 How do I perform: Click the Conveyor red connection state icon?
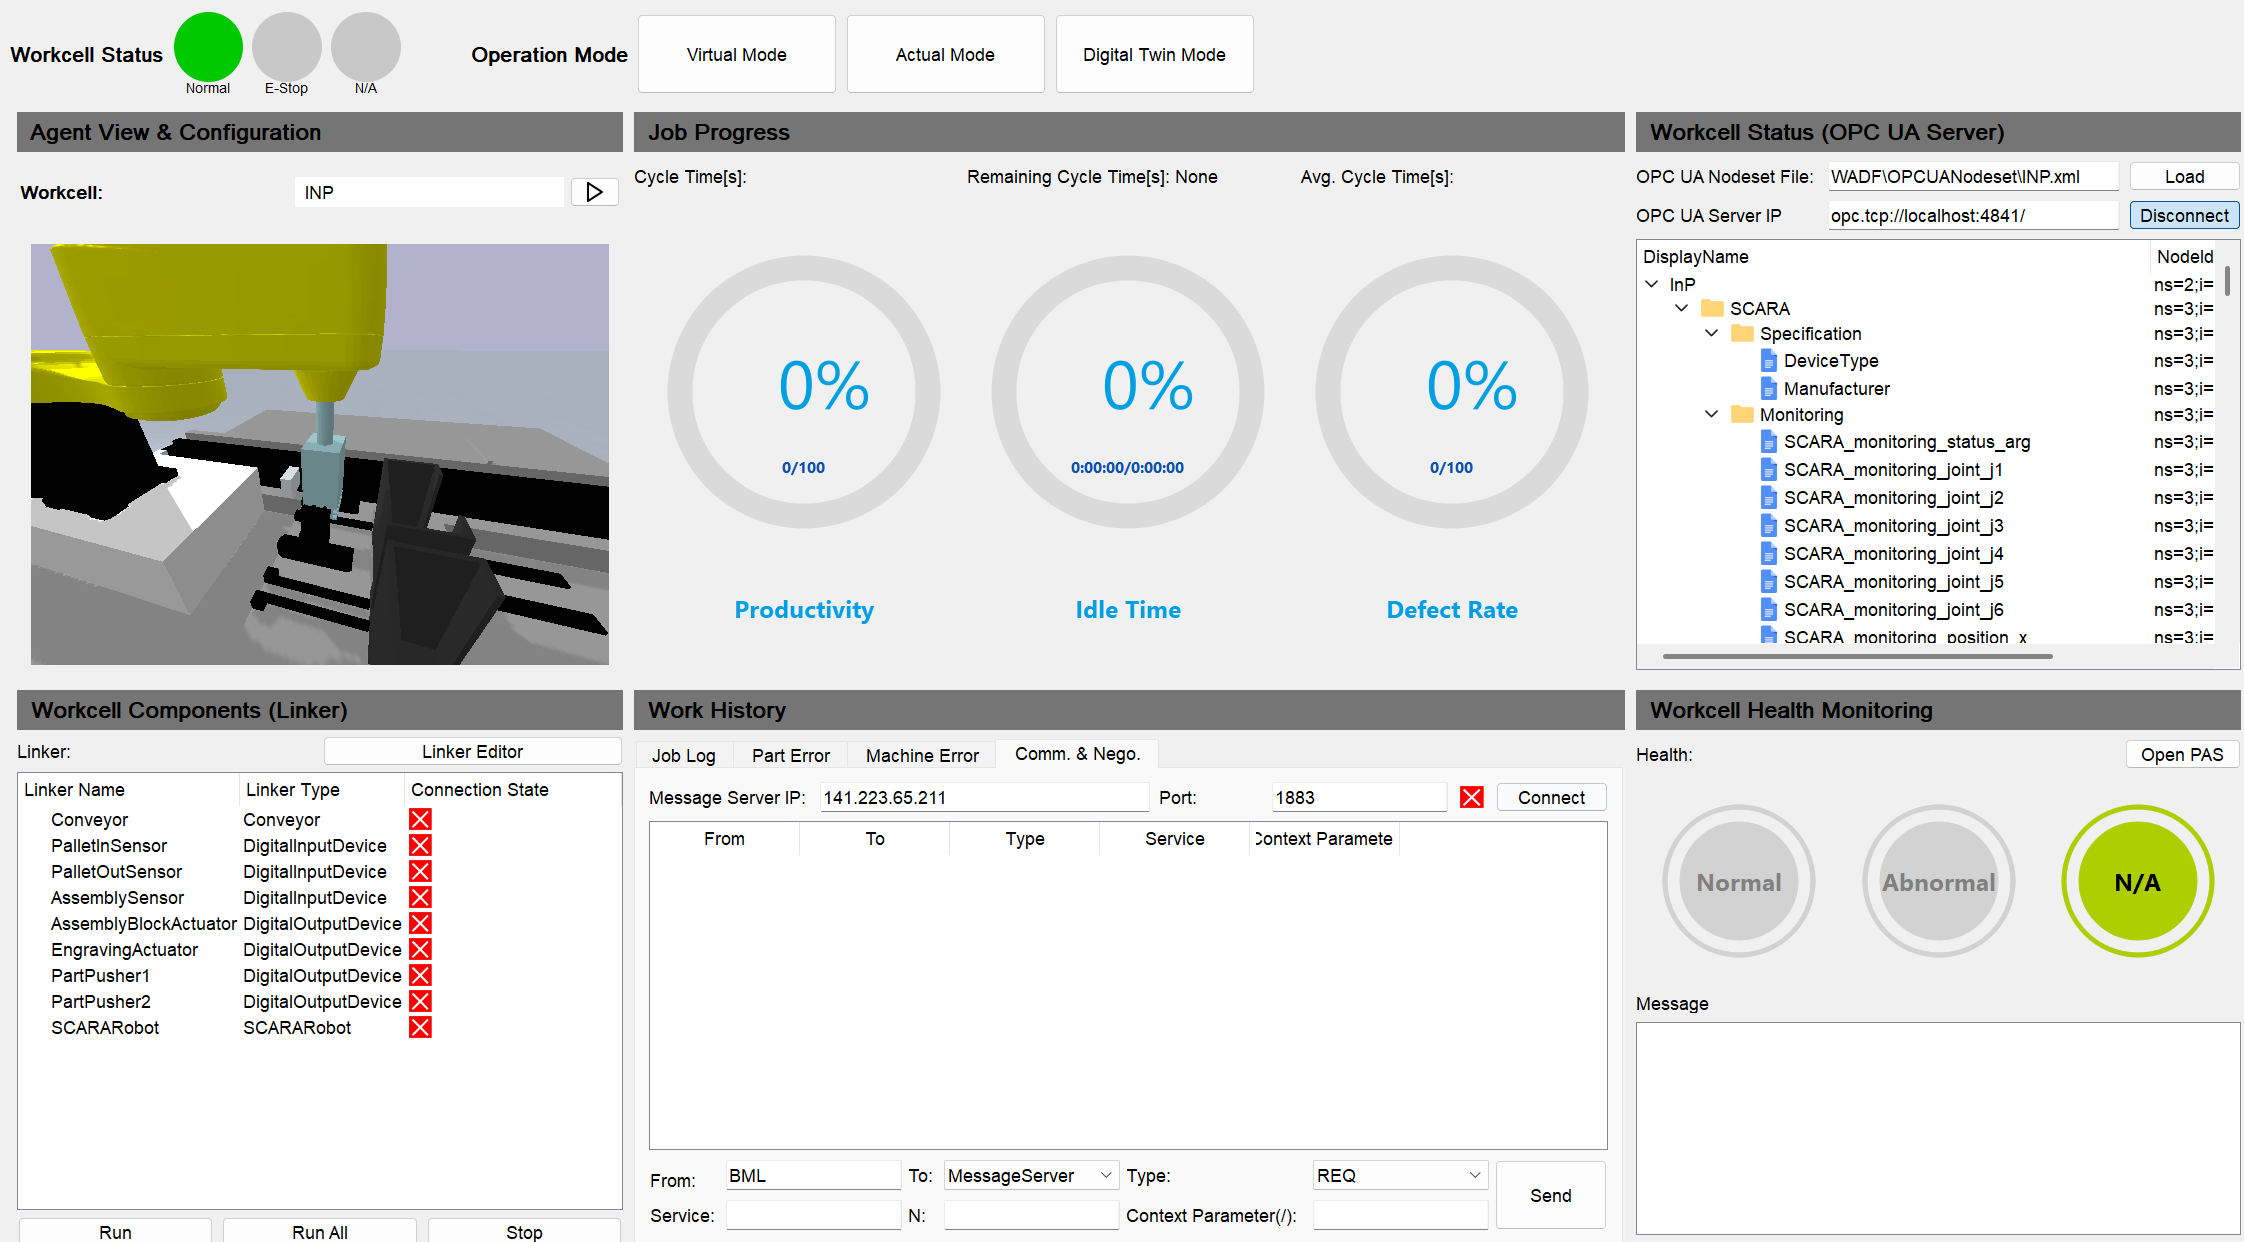pyautogui.click(x=420, y=819)
